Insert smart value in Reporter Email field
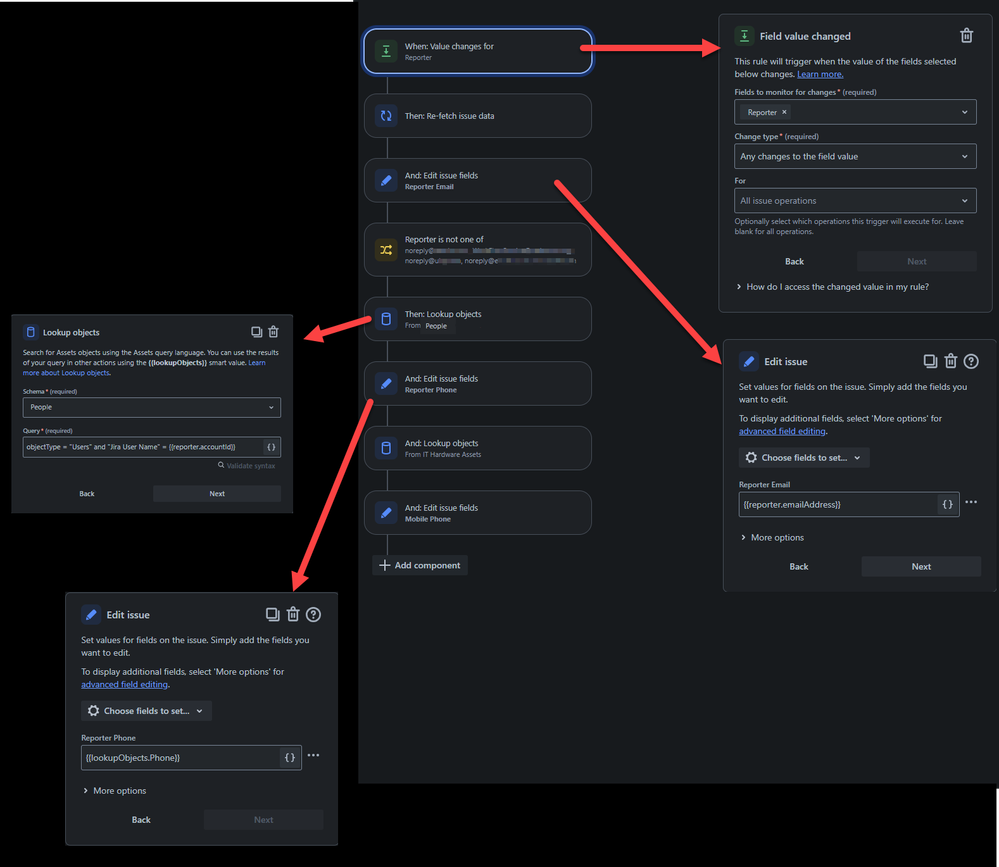The height and width of the screenshot is (867, 999). 946,504
